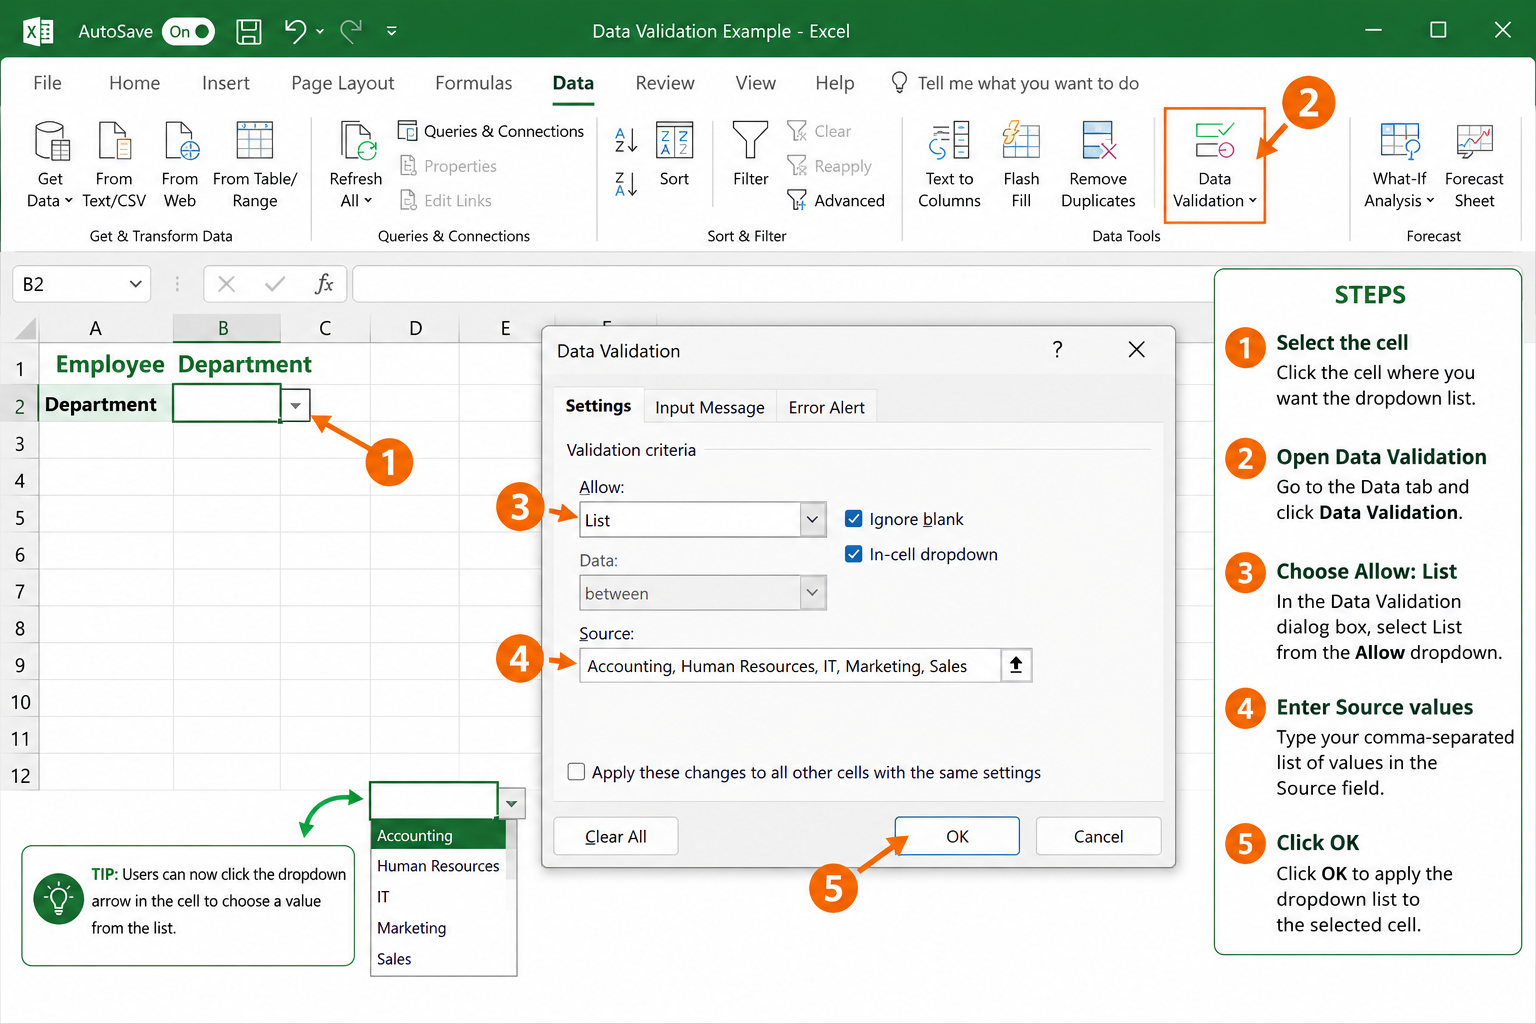Click Edit Links command

[x=446, y=200]
